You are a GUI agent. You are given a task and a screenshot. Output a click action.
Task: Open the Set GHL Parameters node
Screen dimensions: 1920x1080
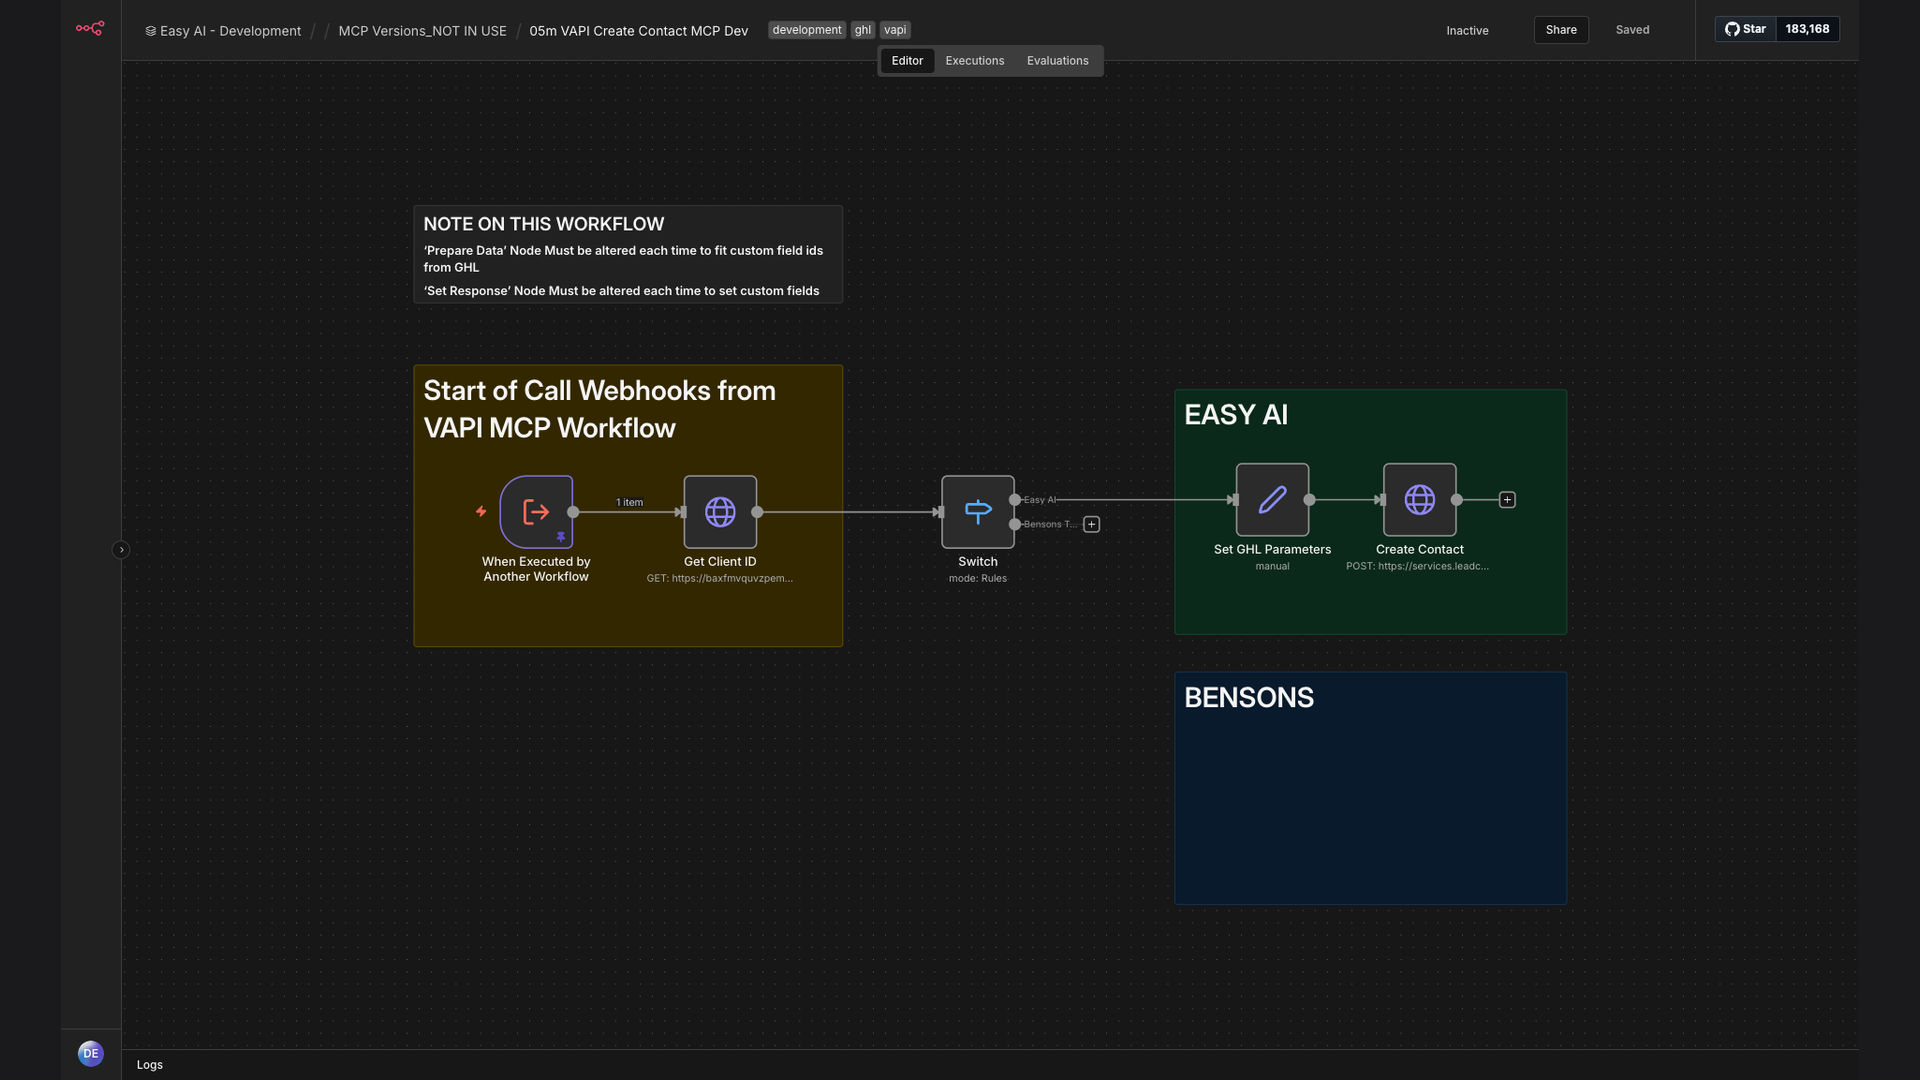1272,500
